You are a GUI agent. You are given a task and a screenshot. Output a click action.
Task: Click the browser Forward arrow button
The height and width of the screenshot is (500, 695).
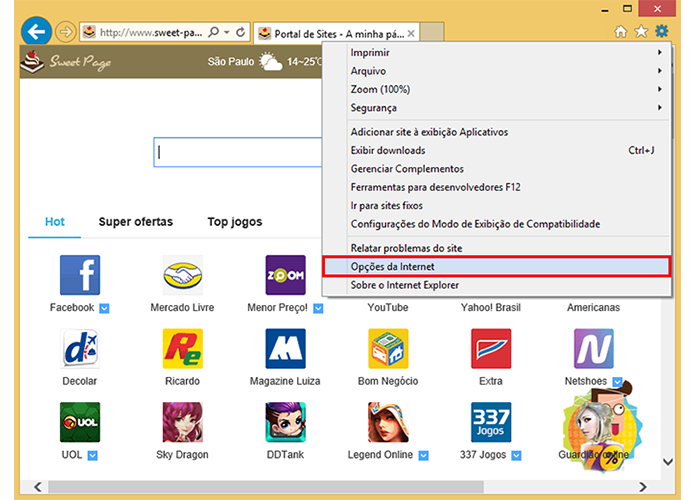[66, 32]
